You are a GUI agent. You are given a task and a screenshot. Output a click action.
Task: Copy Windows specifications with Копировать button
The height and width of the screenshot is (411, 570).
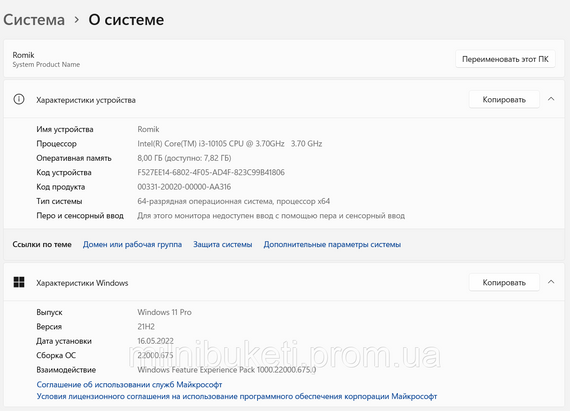(504, 282)
